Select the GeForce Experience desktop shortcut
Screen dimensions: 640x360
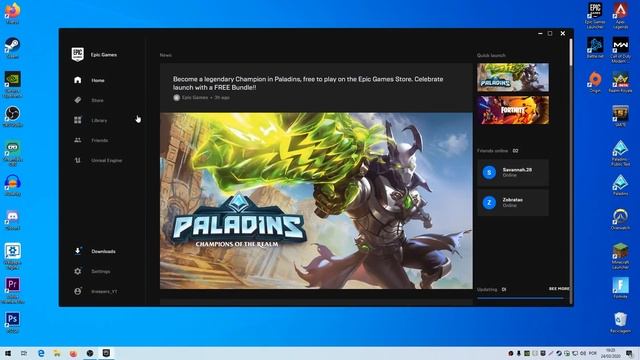coord(13,84)
